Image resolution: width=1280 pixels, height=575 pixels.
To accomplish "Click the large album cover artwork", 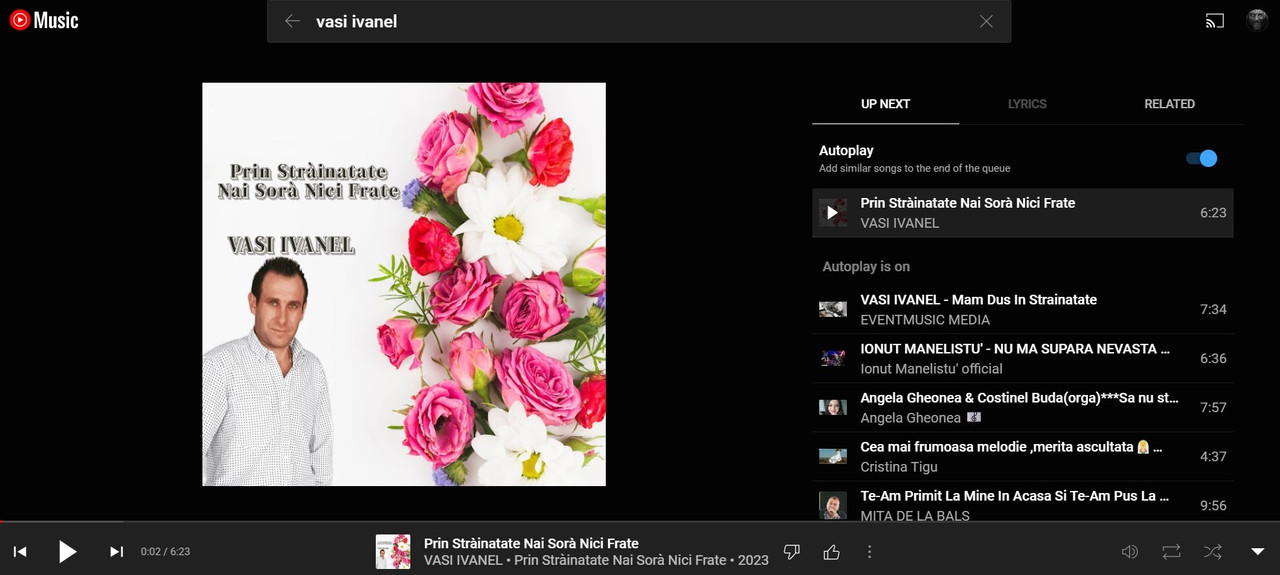I will click(x=404, y=284).
